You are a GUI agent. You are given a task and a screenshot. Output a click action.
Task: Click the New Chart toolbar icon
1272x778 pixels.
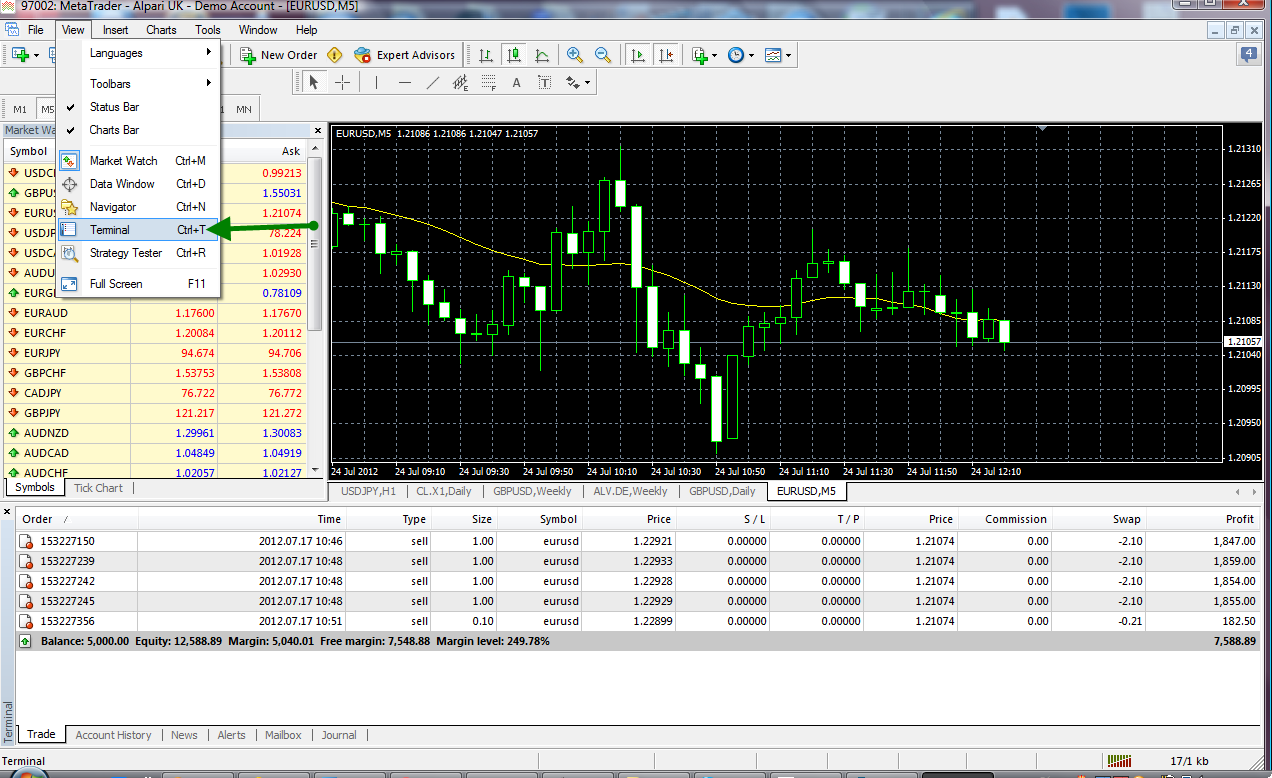point(20,55)
